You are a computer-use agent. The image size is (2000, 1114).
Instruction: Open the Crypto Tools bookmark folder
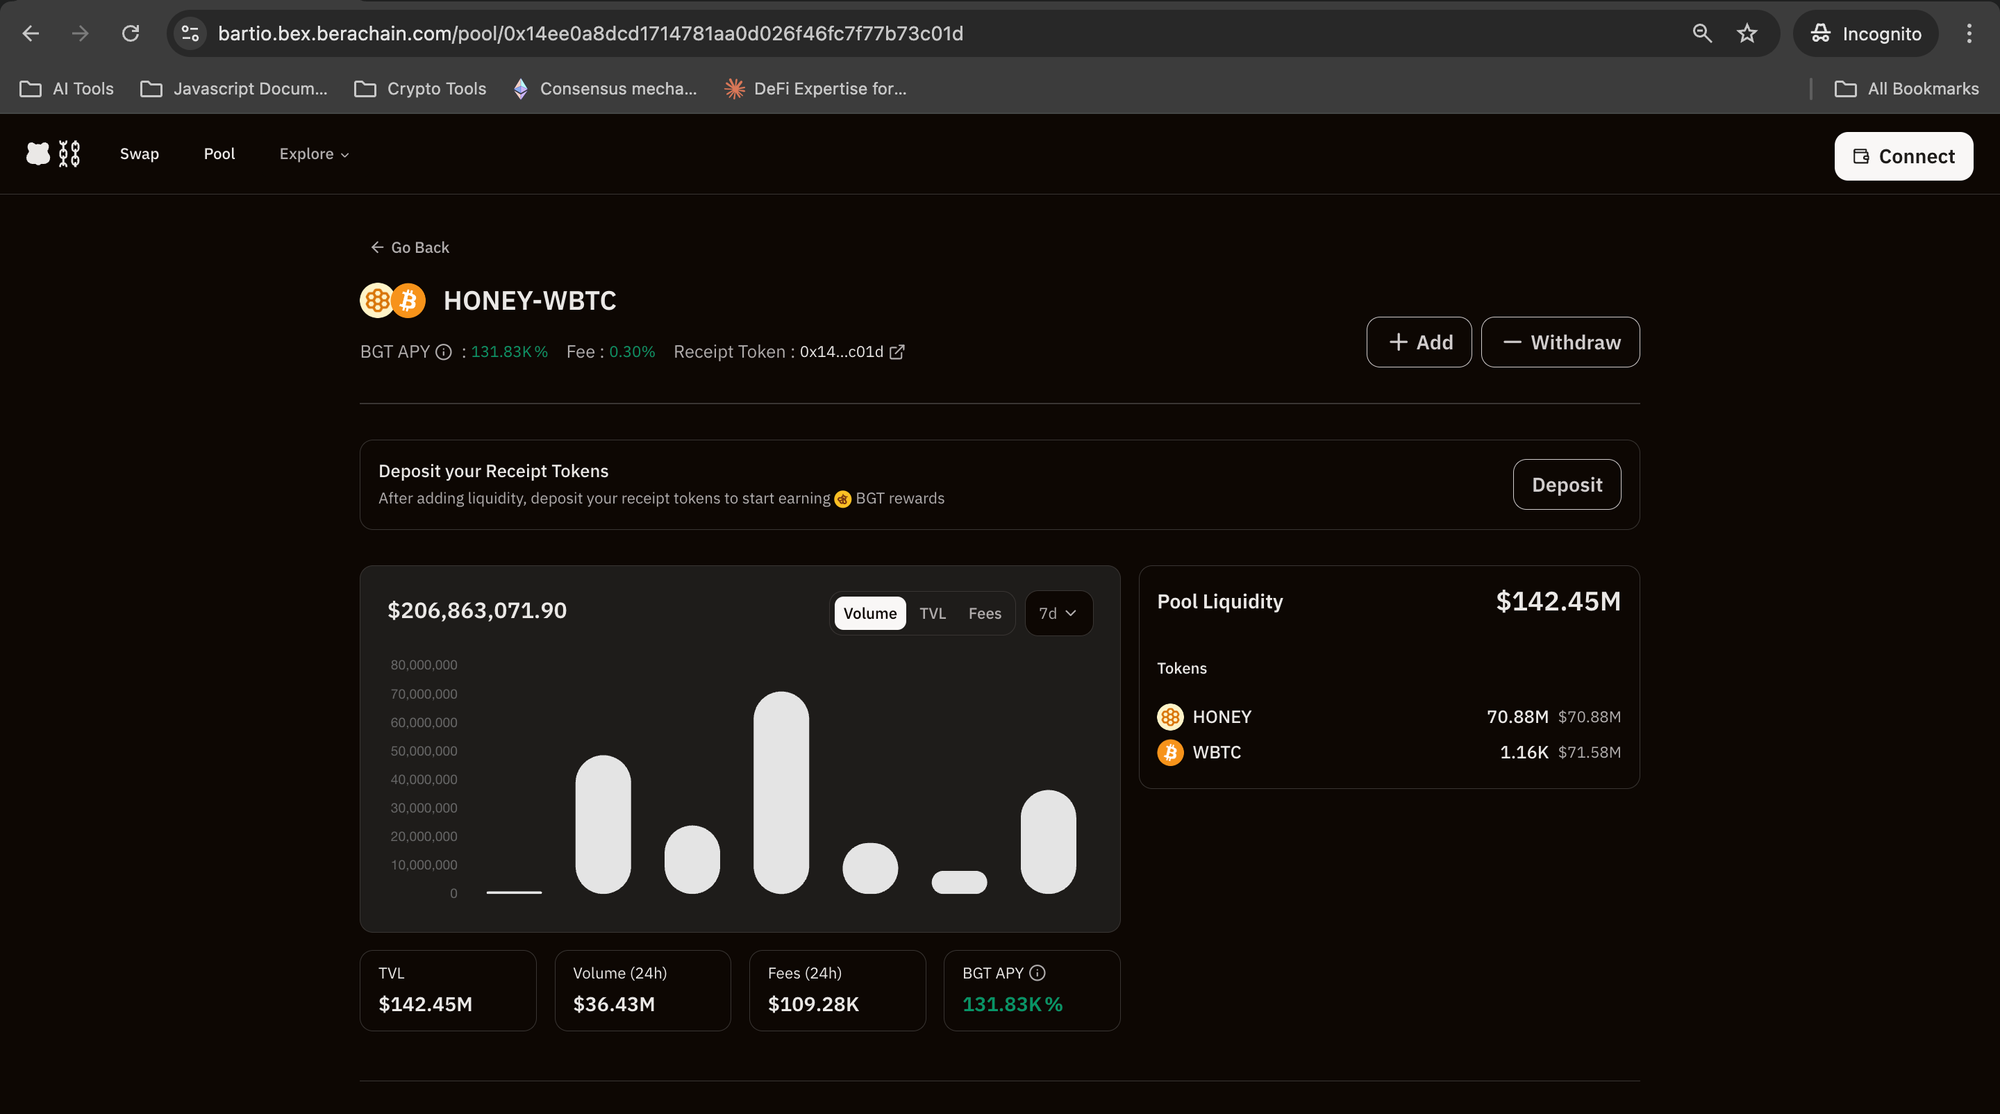point(420,89)
